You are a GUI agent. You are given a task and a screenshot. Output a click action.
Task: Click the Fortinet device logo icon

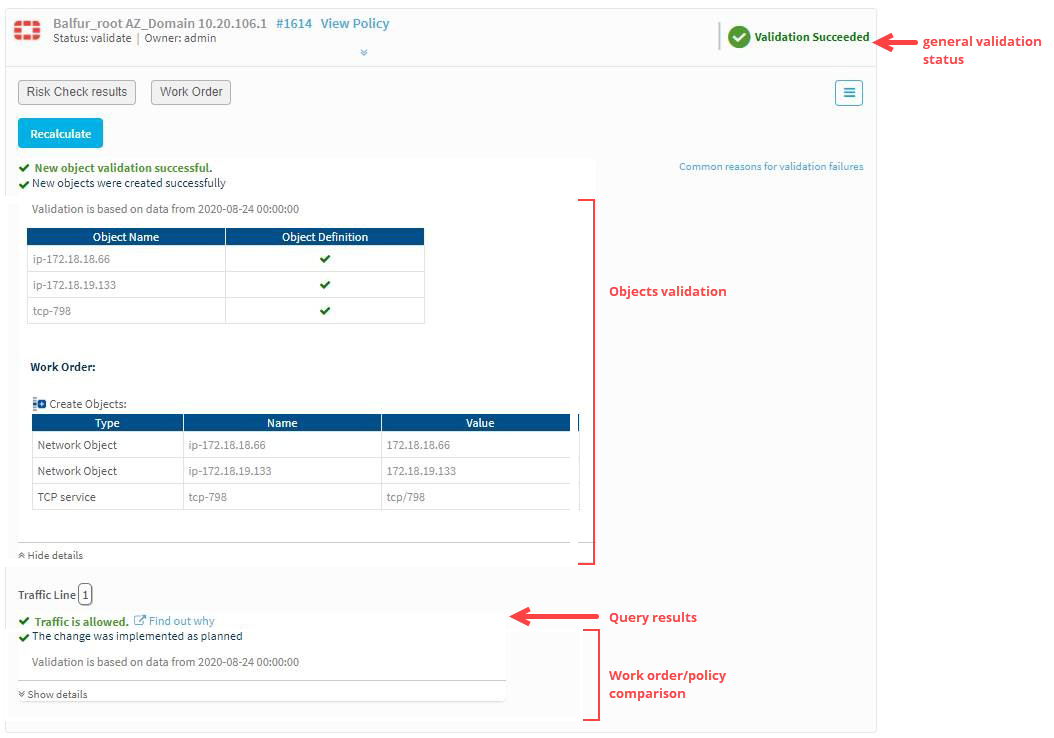[27, 30]
